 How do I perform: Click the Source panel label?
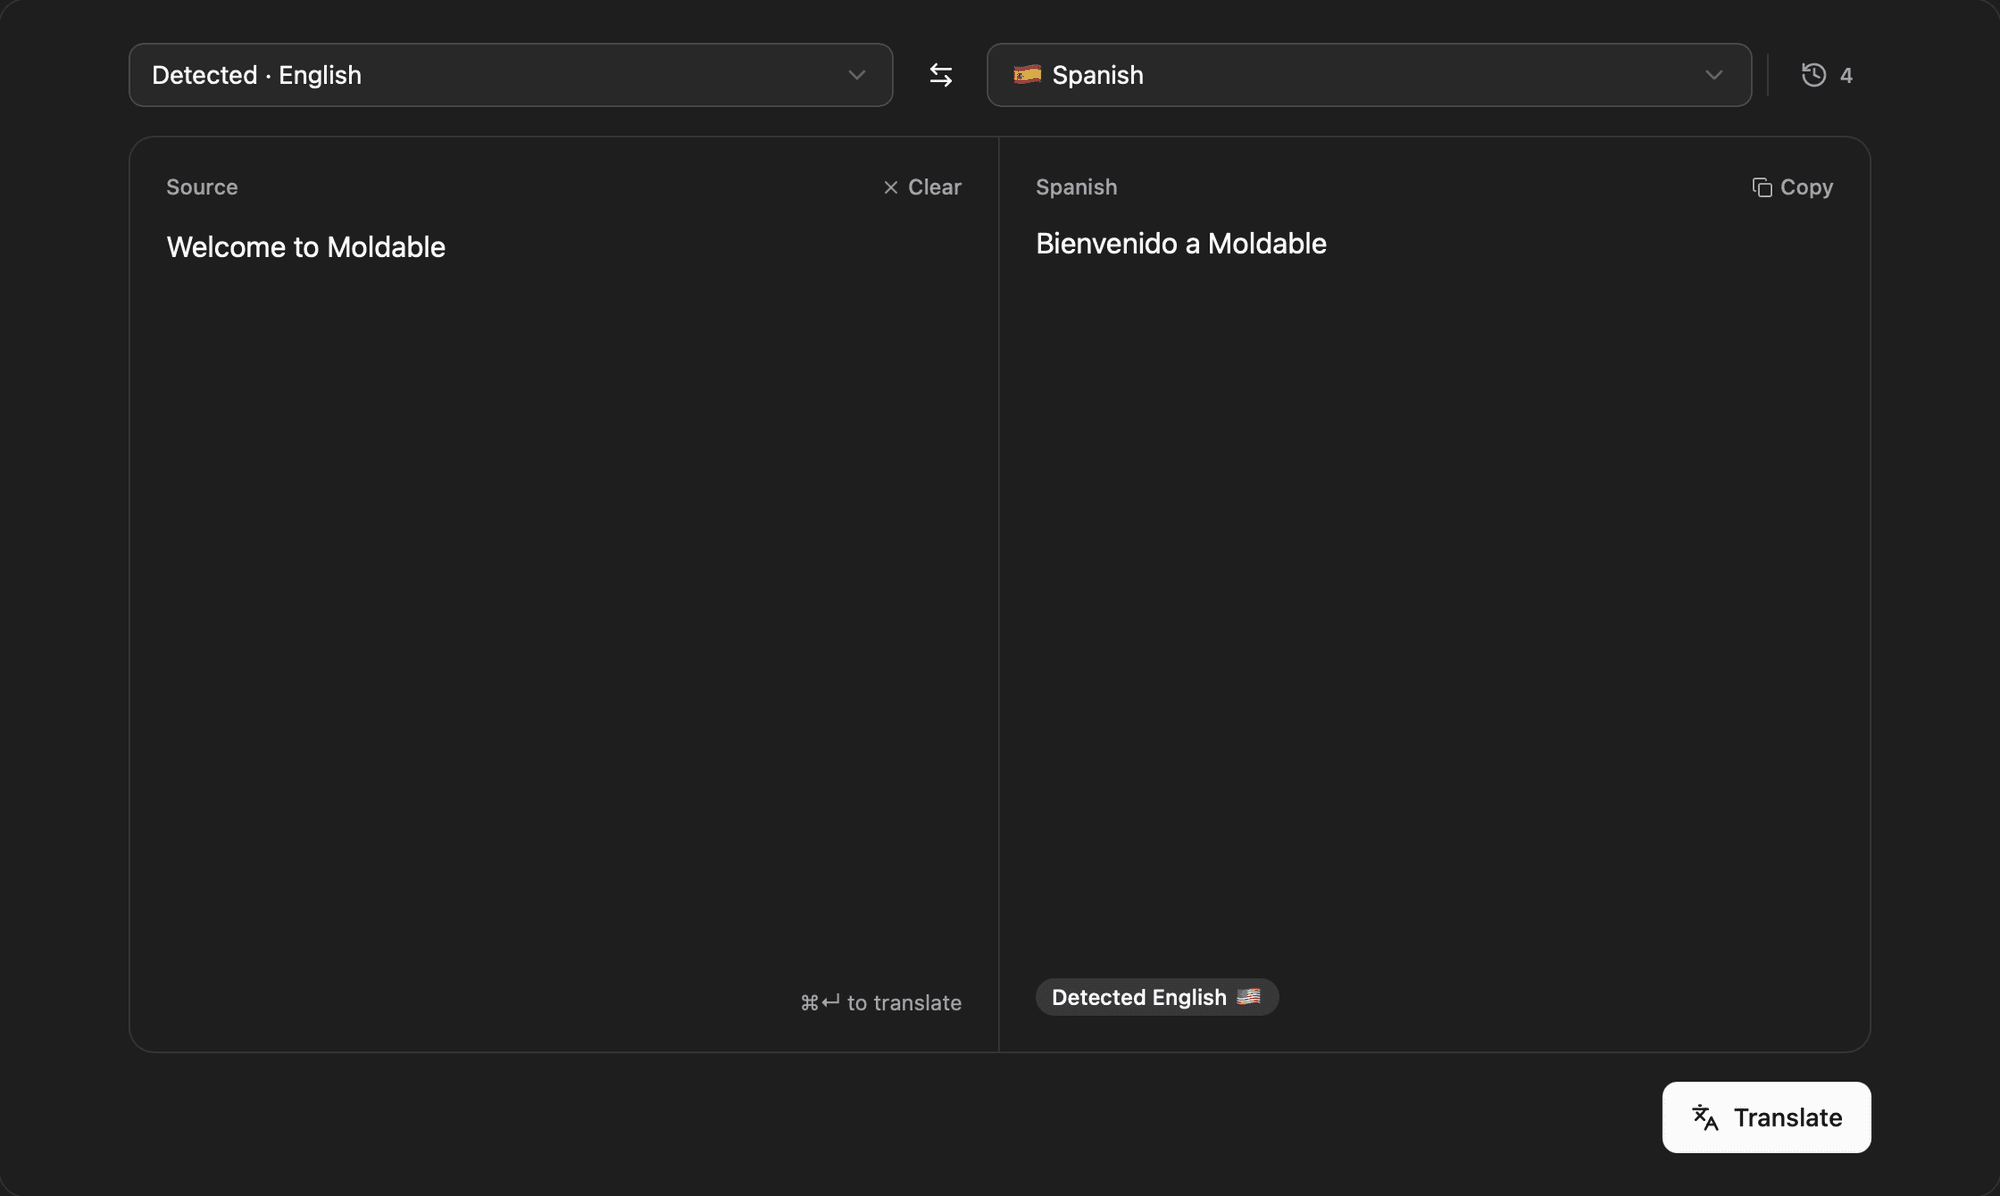pos(202,187)
